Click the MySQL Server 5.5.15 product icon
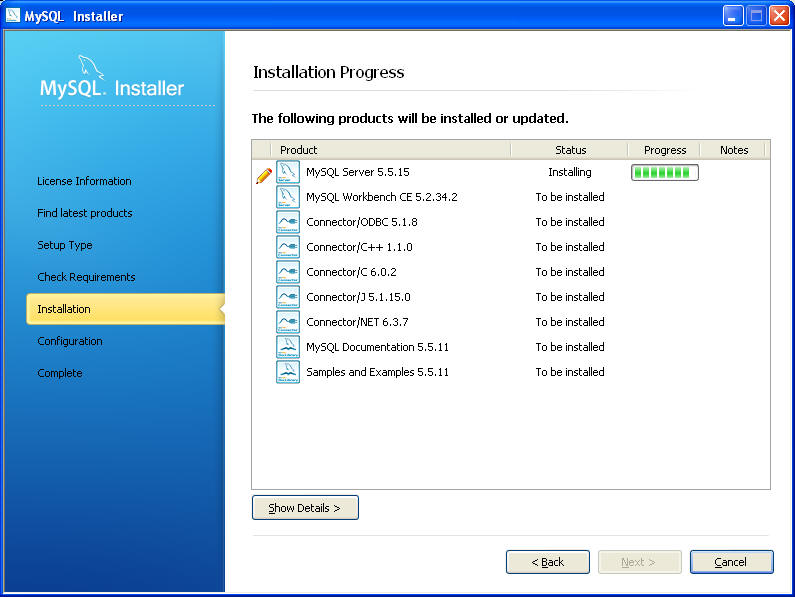 point(288,172)
